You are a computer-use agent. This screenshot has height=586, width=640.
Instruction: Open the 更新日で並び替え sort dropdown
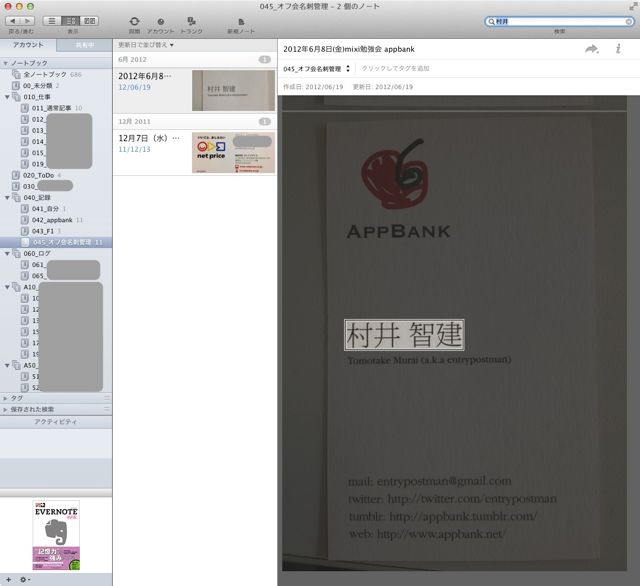pyautogui.click(x=146, y=45)
